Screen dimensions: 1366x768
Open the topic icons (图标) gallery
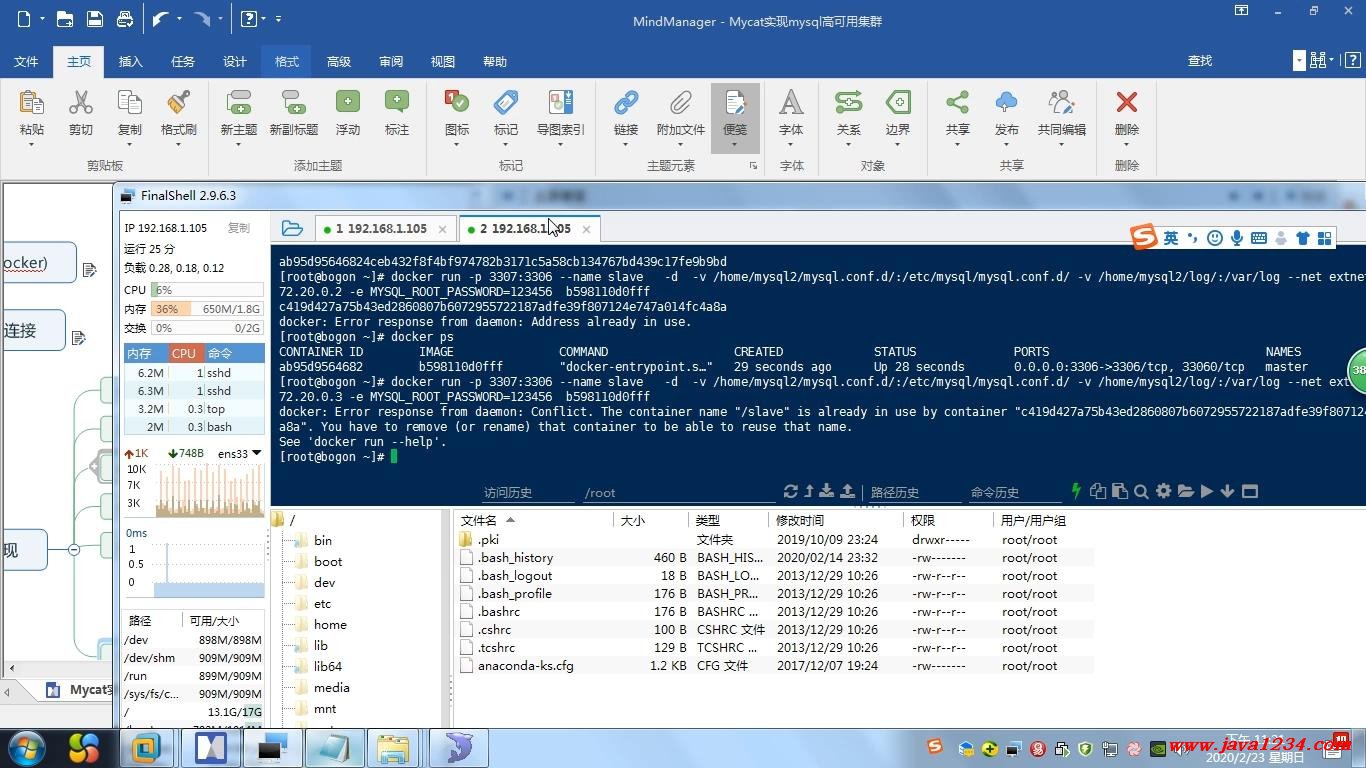(456, 103)
